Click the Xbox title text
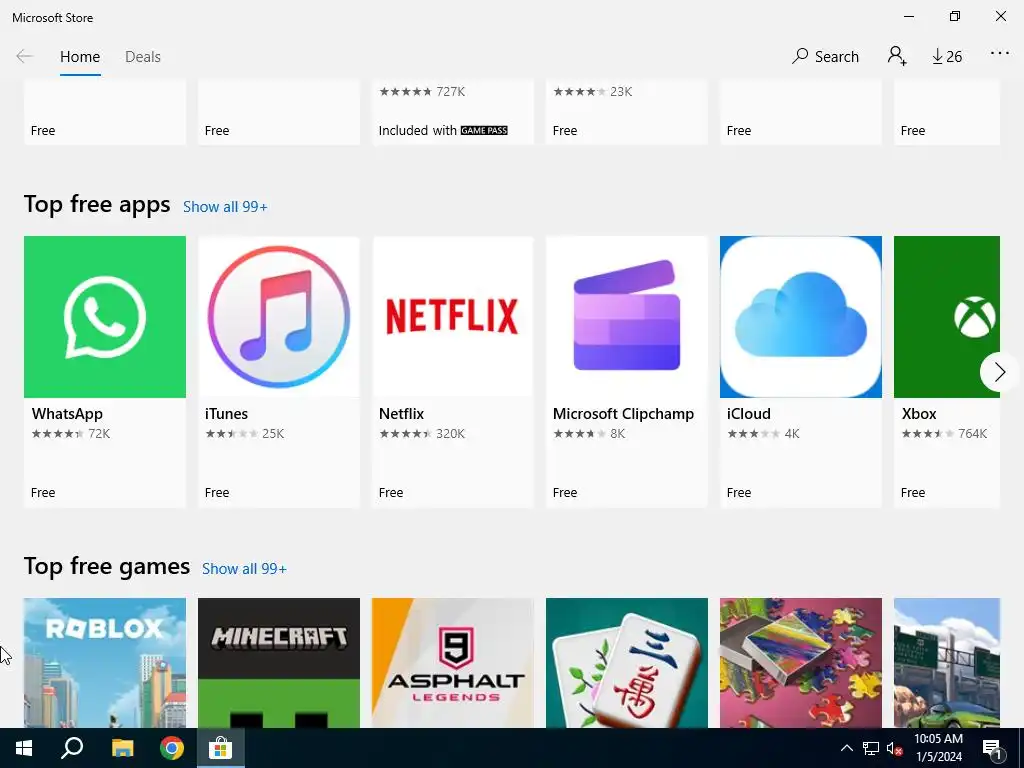The width and height of the screenshot is (1024, 768). (919, 414)
